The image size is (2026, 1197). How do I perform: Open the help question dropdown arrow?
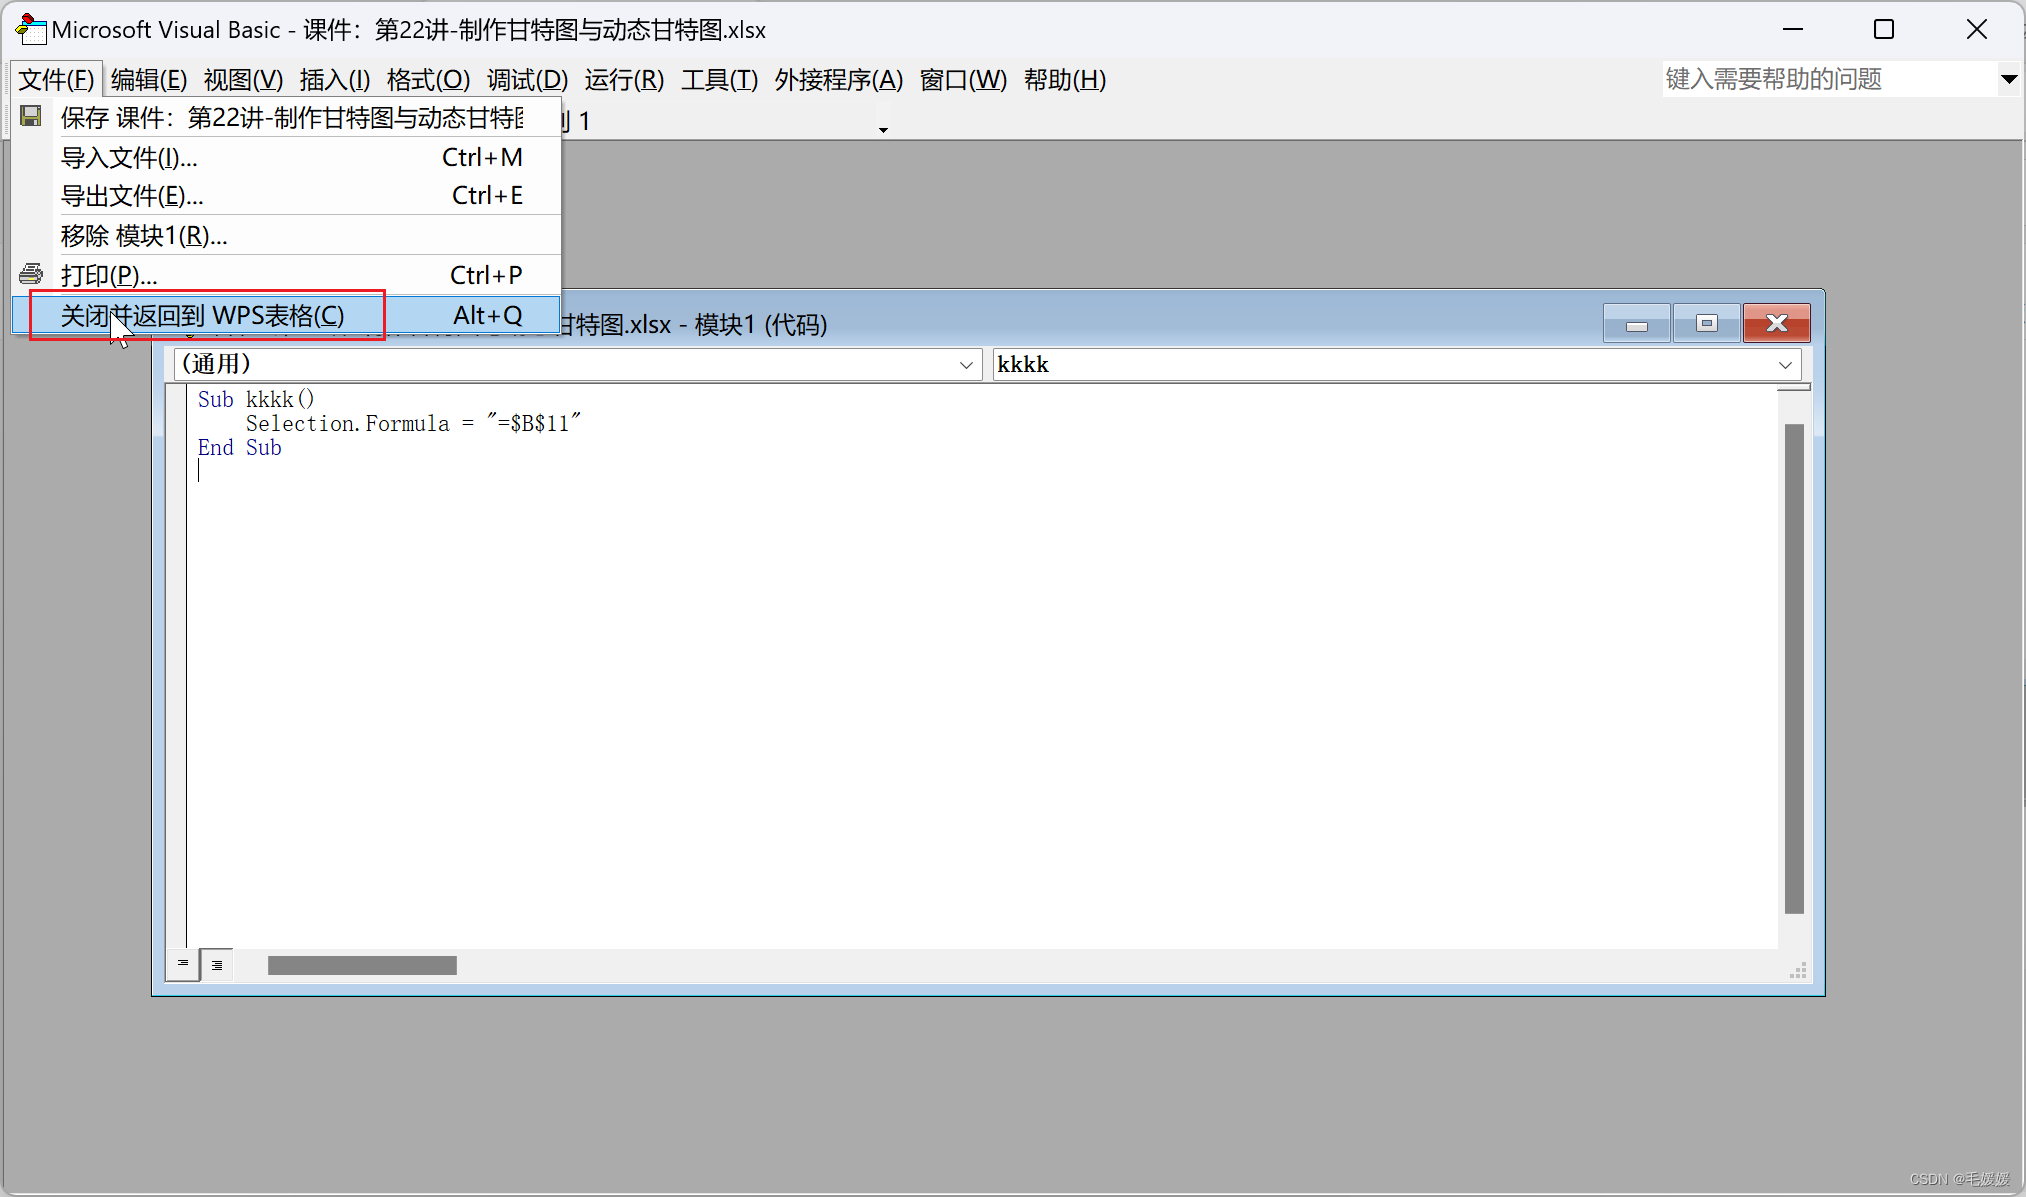(x=2008, y=79)
